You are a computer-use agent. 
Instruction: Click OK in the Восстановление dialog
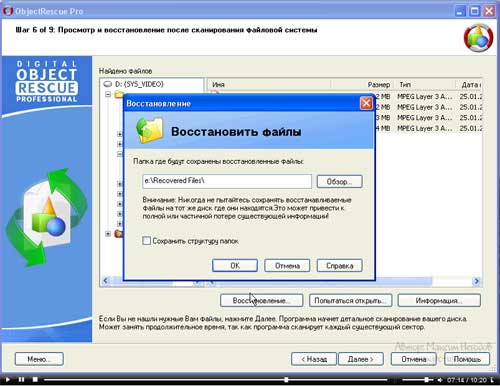click(x=235, y=266)
